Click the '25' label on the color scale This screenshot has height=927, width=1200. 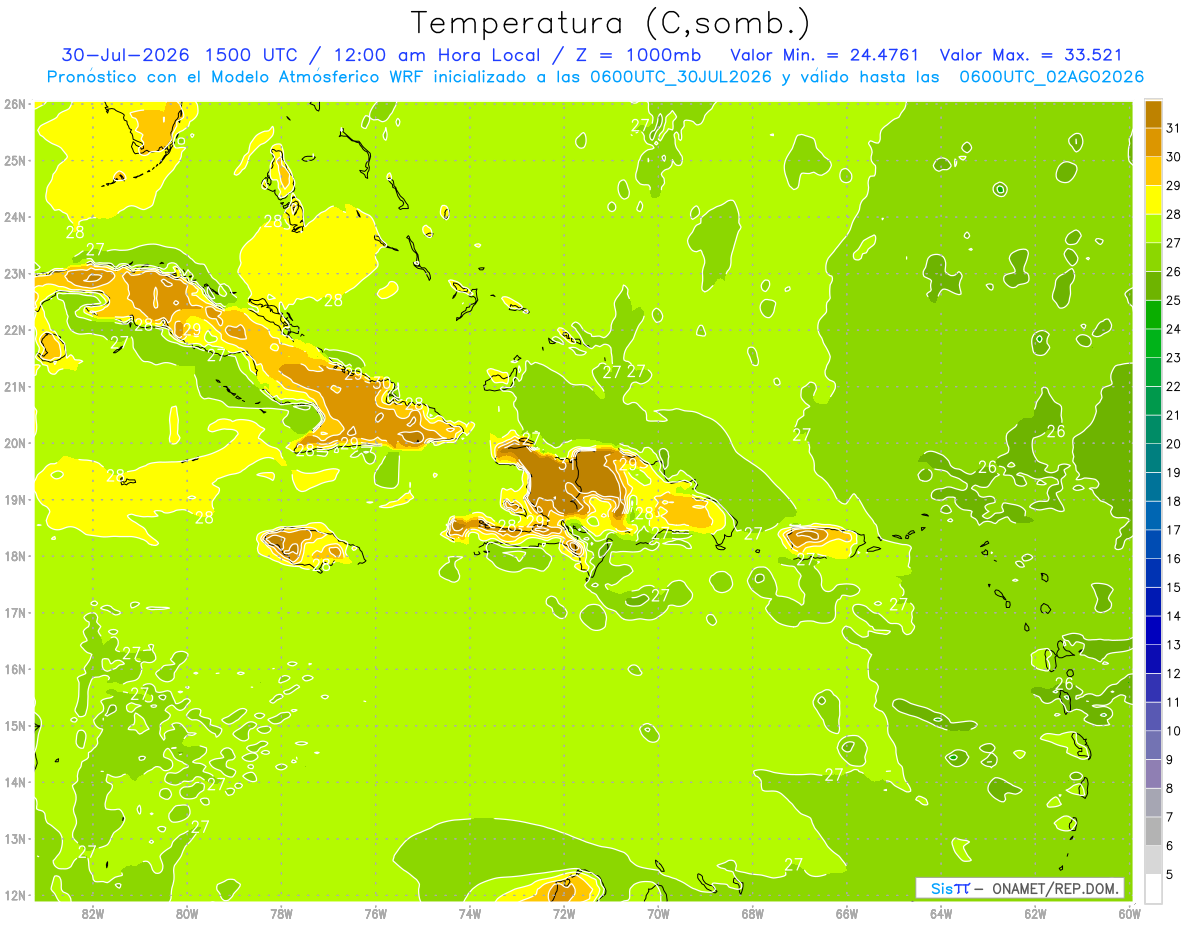(x=1174, y=300)
